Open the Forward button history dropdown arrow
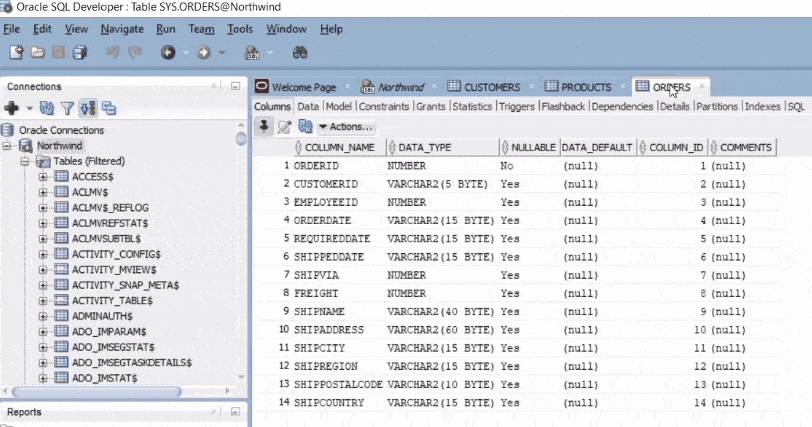 point(222,52)
